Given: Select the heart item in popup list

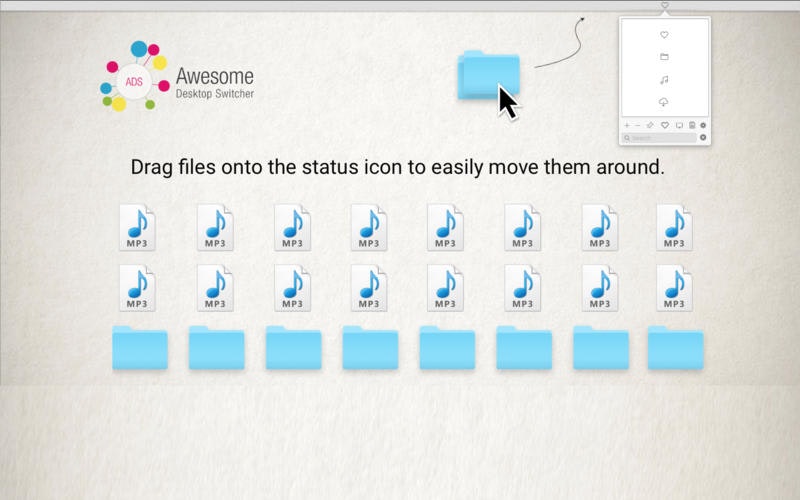Looking at the screenshot, I should pyautogui.click(x=664, y=35).
